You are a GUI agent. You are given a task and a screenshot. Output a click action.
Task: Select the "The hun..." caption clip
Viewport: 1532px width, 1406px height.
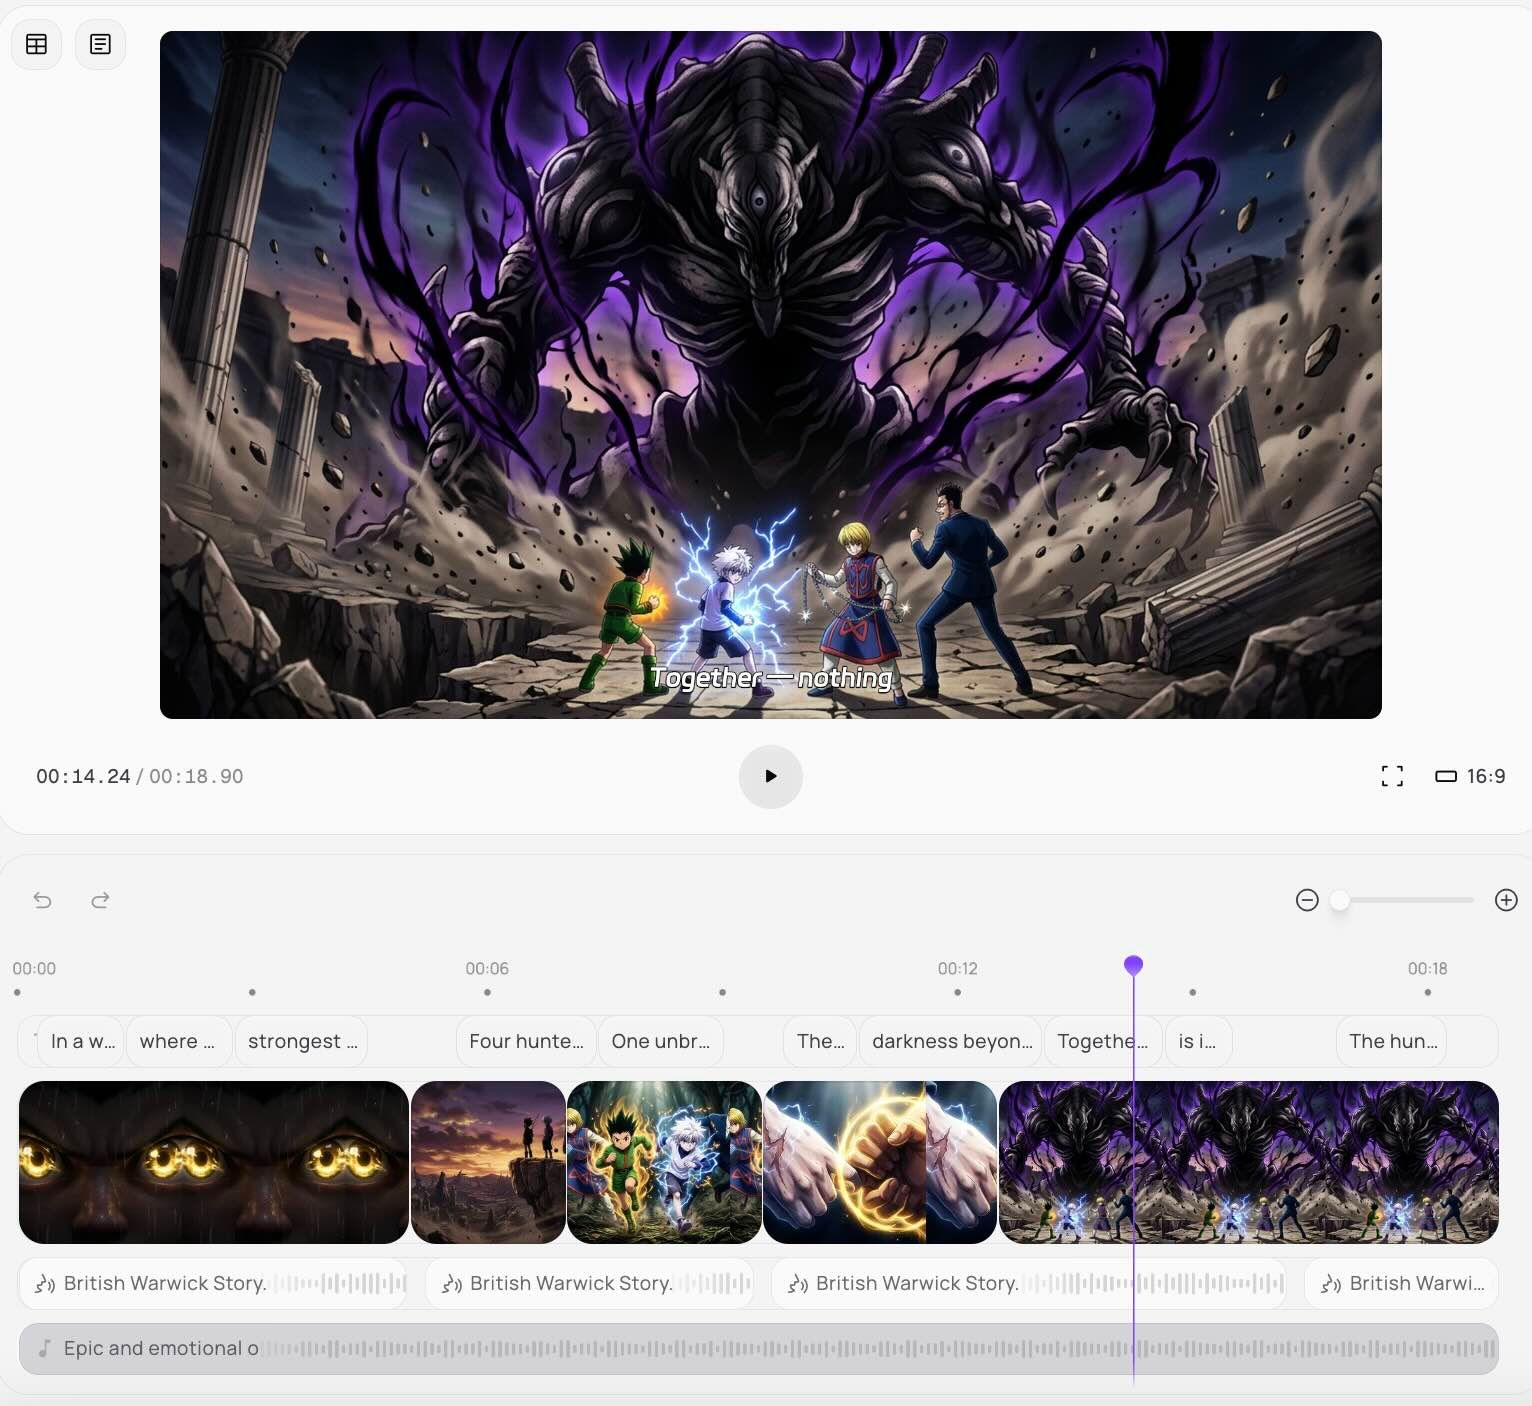tap(1392, 1041)
